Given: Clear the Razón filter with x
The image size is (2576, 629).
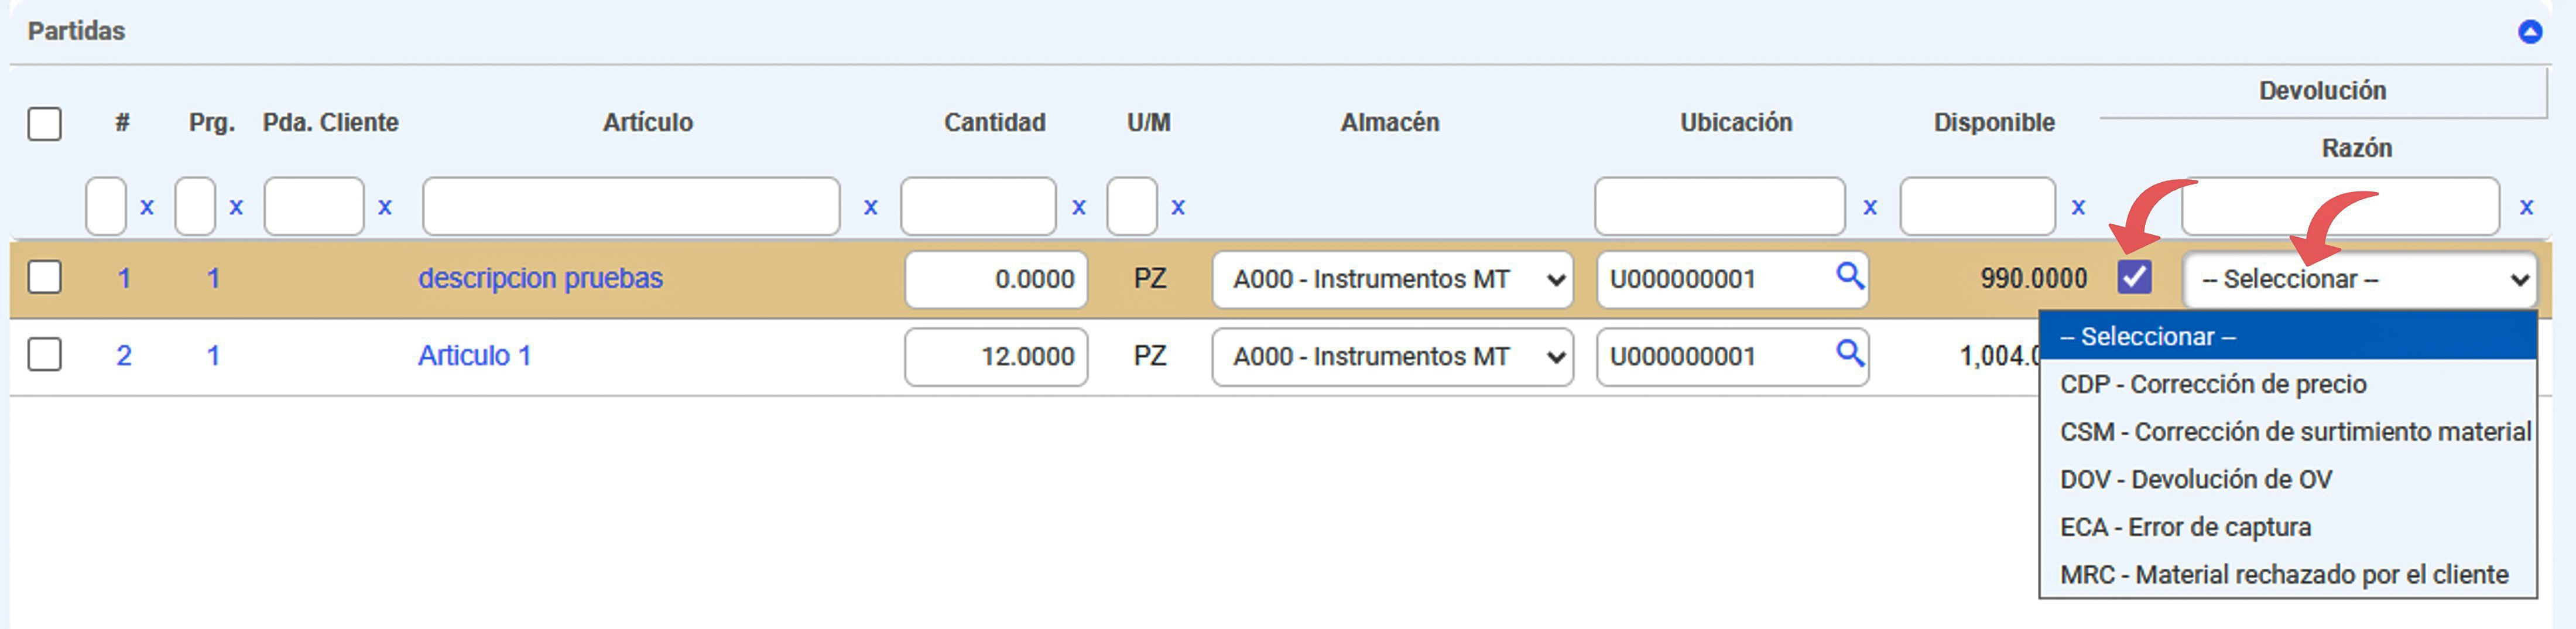Looking at the screenshot, I should [x=2526, y=207].
